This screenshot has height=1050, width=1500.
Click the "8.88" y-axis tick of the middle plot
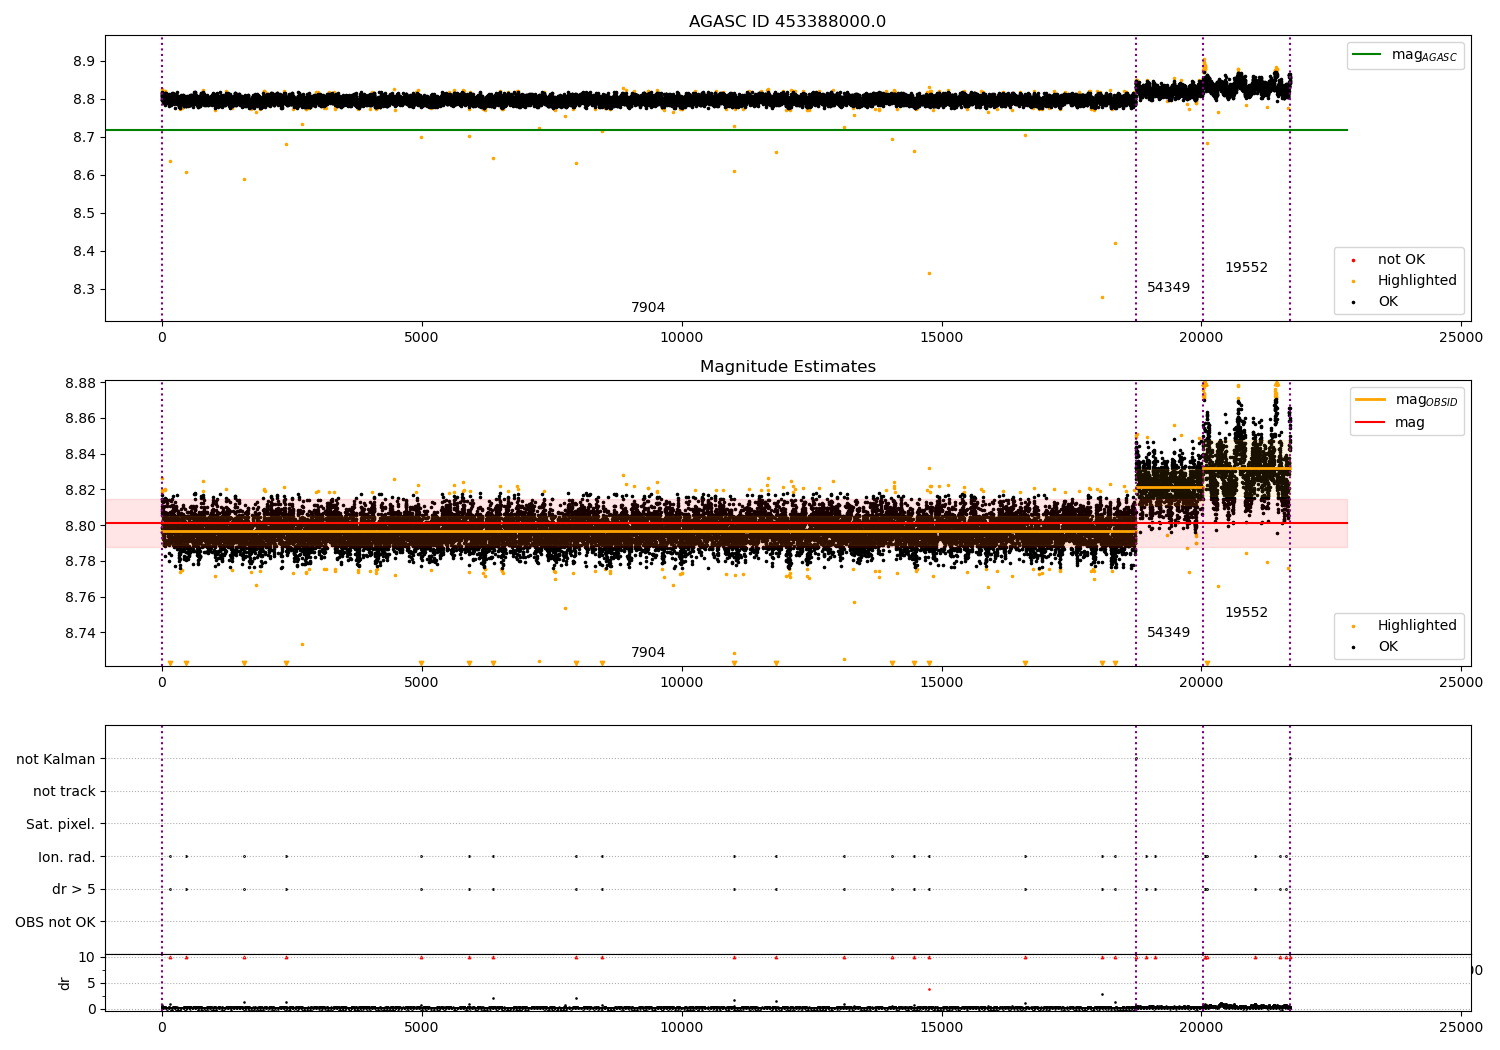point(80,384)
